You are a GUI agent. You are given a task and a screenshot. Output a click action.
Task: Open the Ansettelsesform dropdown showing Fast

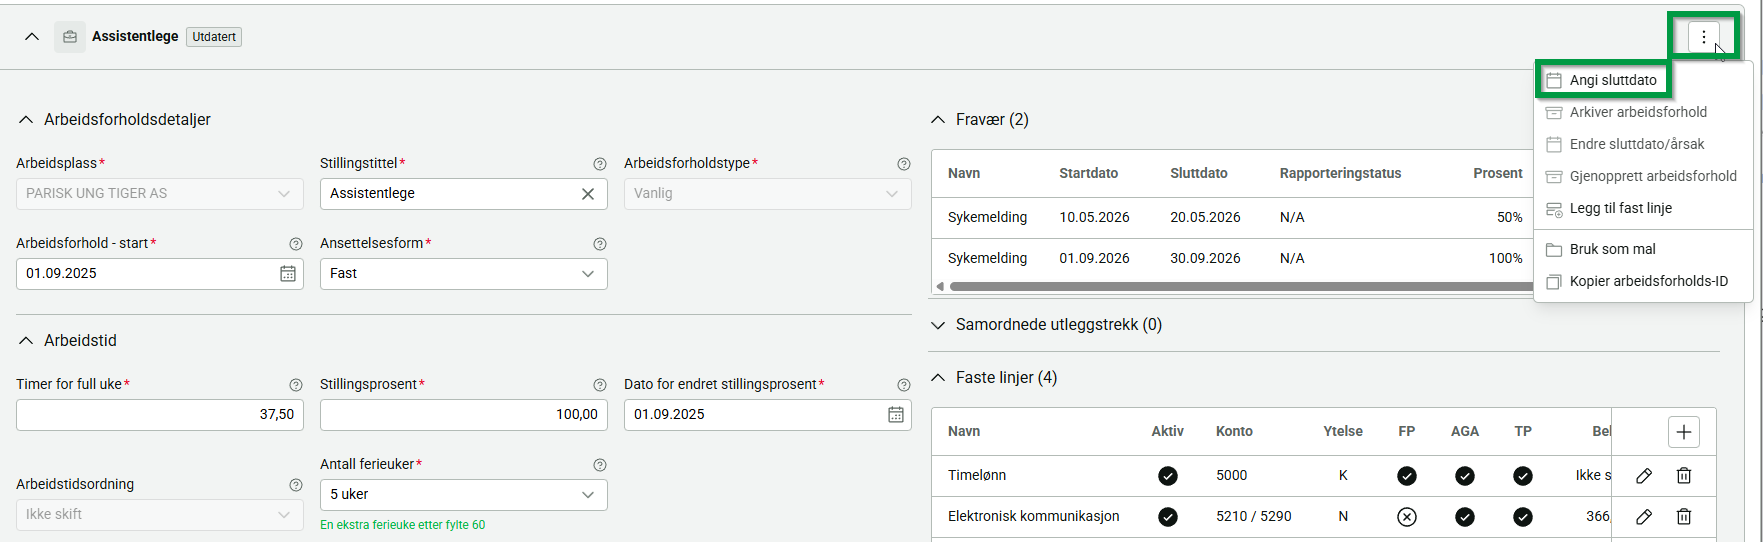click(464, 274)
